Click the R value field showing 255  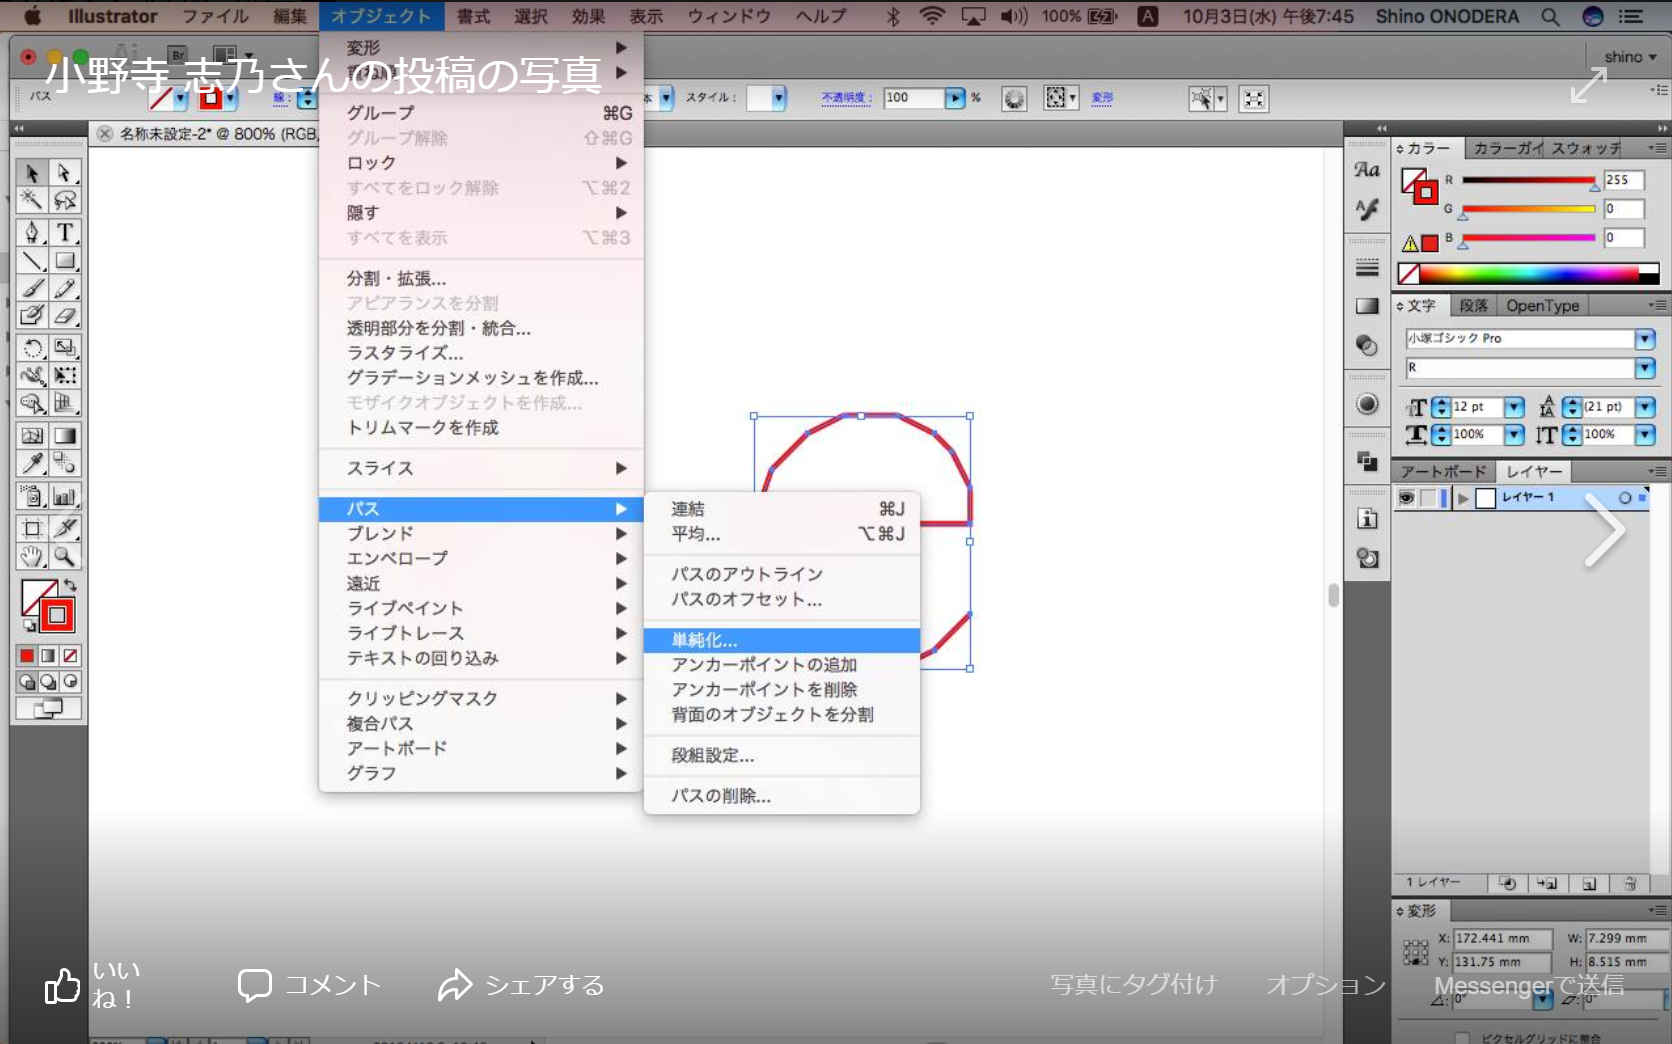[1624, 180]
